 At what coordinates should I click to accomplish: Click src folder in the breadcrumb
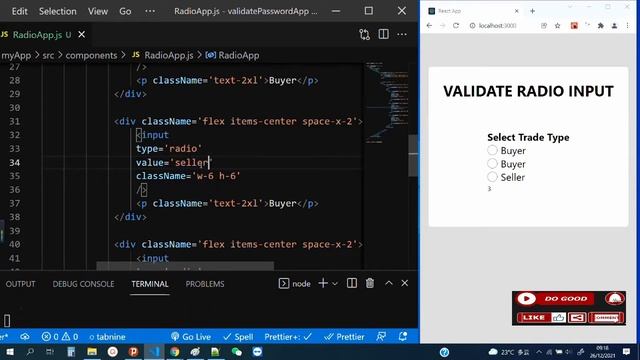pyautogui.click(x=48, y=55)
